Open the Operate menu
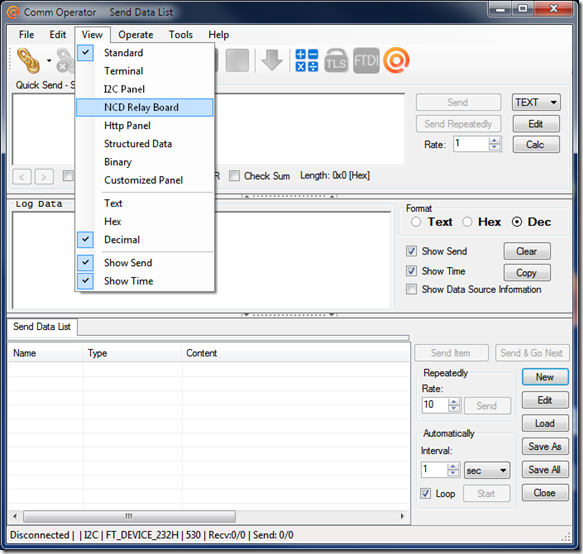 point(136,35)
